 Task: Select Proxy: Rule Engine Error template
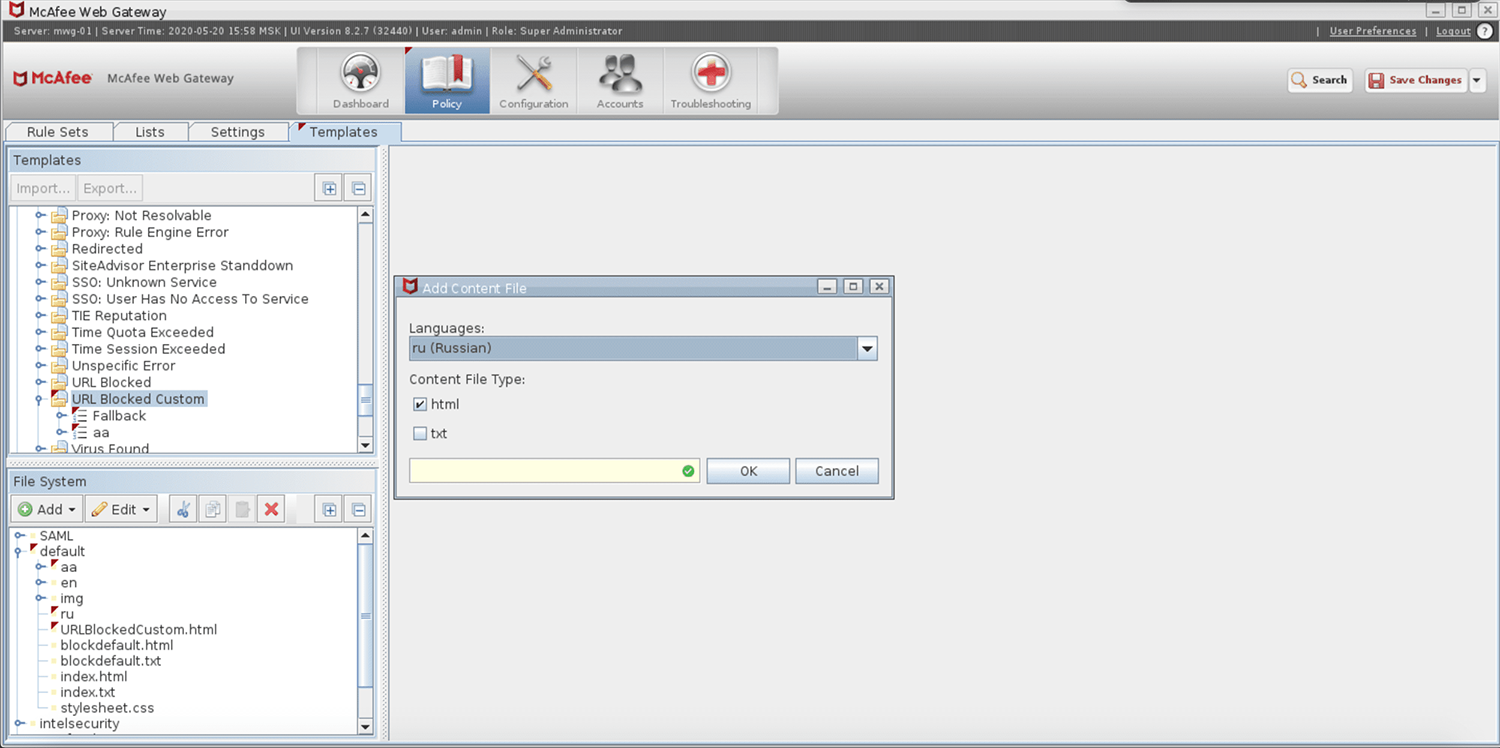point(150,232)
